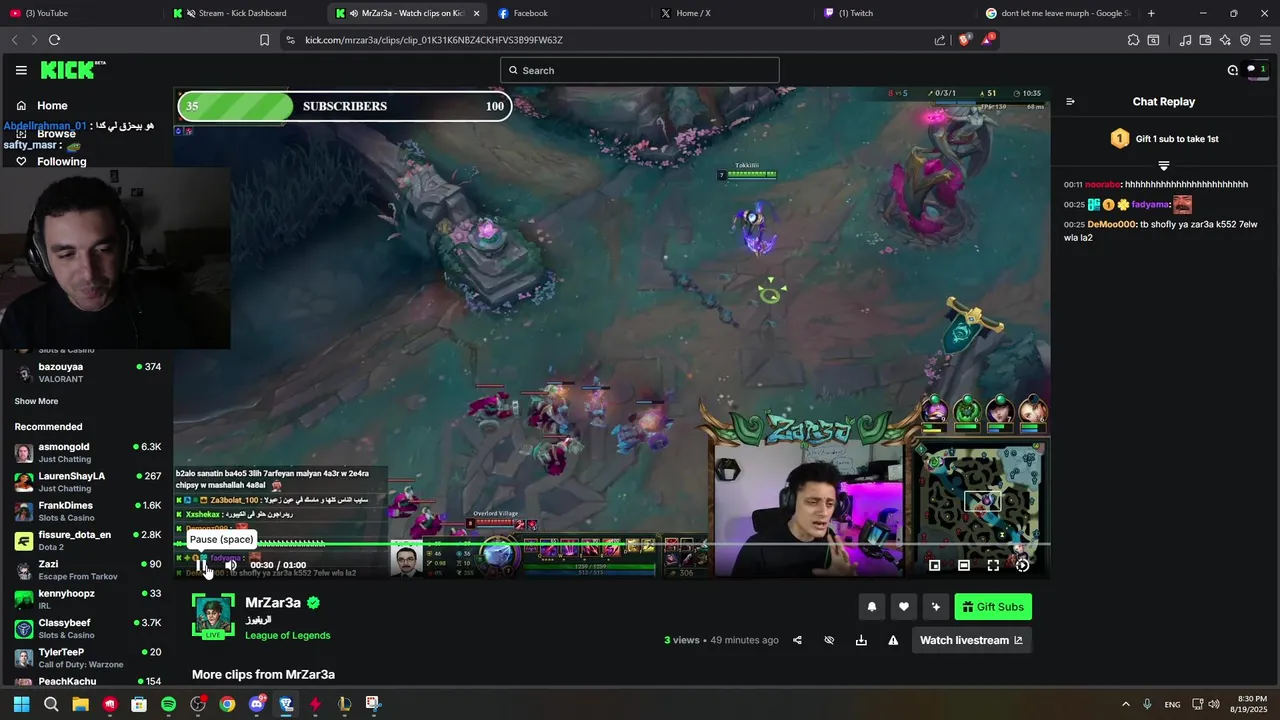Open the FrankDimes recommended channel
The height and width of the screenshot is (720, 1280).
[x=87, y=511]
